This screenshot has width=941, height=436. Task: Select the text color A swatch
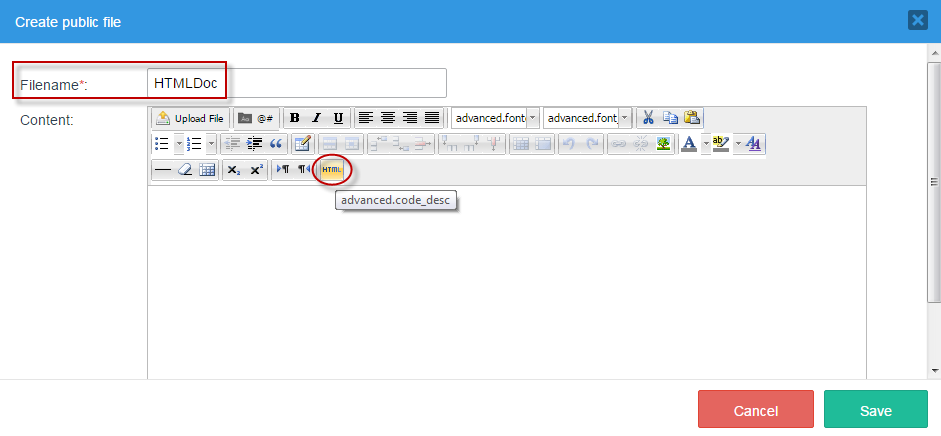[688, 144]
